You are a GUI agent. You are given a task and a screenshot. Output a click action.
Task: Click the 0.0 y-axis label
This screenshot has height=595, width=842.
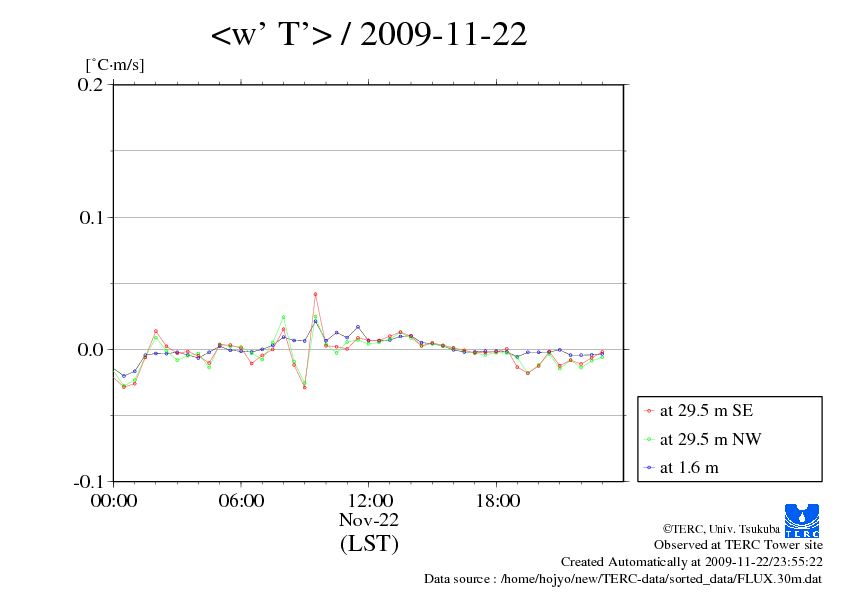tap(90, 350)
